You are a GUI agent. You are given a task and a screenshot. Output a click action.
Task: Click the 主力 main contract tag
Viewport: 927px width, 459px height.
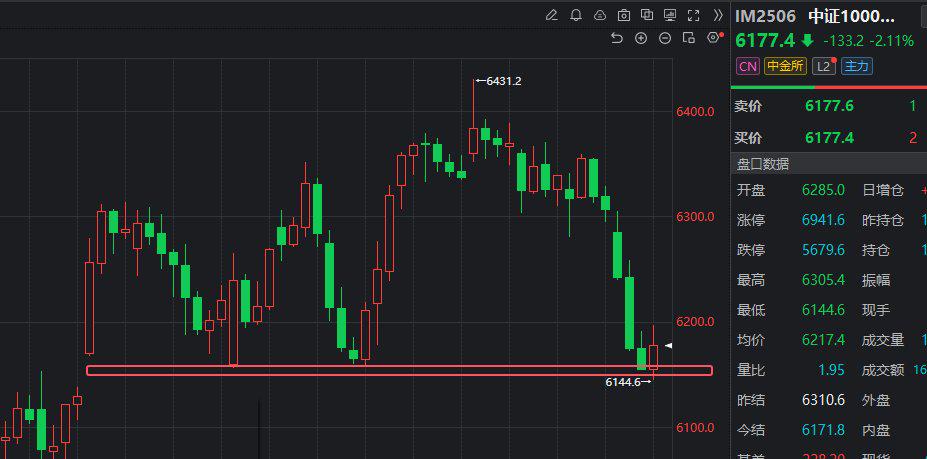pos(857,67)
